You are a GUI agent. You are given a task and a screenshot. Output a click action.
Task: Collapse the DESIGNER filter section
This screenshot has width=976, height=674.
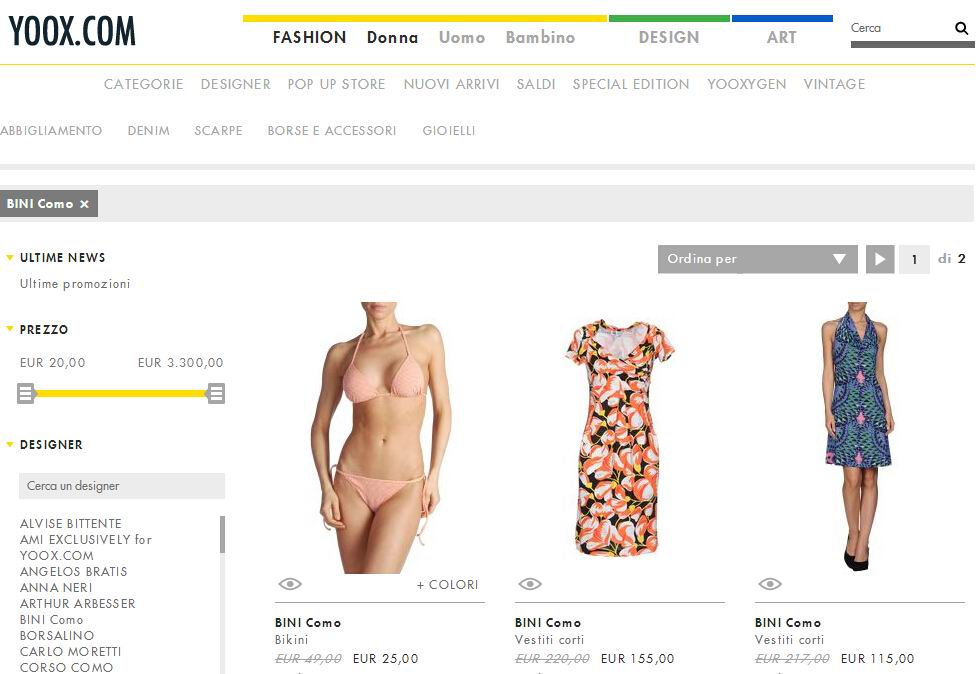[9, 444]
